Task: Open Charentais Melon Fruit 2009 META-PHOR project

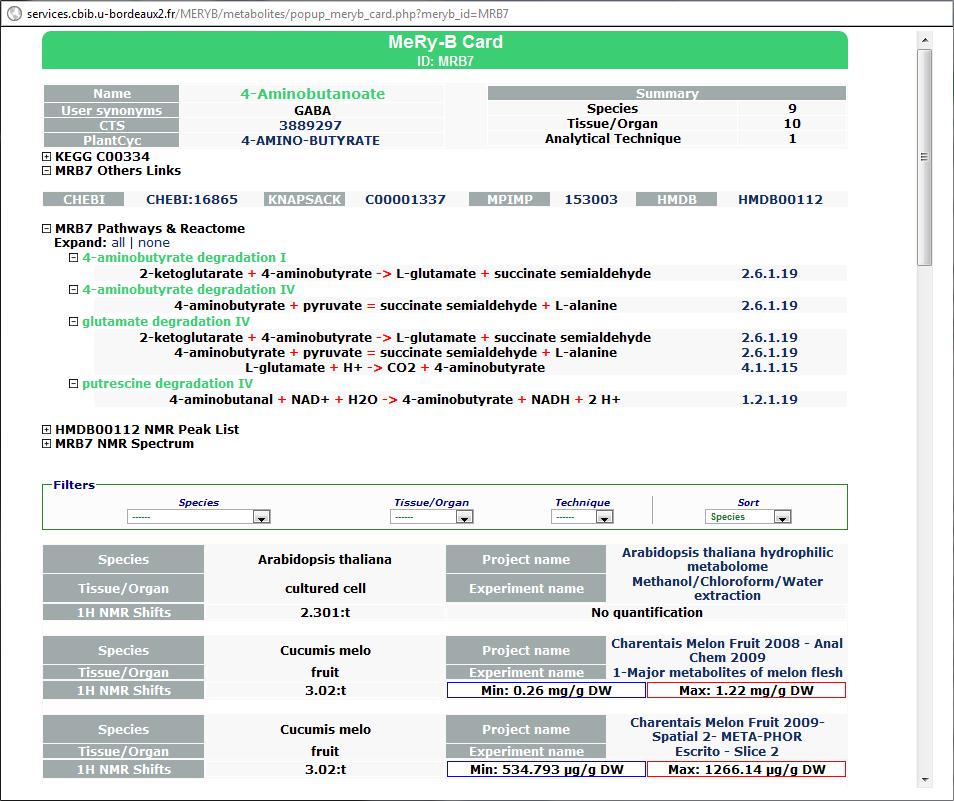Action: click(727, 730)
